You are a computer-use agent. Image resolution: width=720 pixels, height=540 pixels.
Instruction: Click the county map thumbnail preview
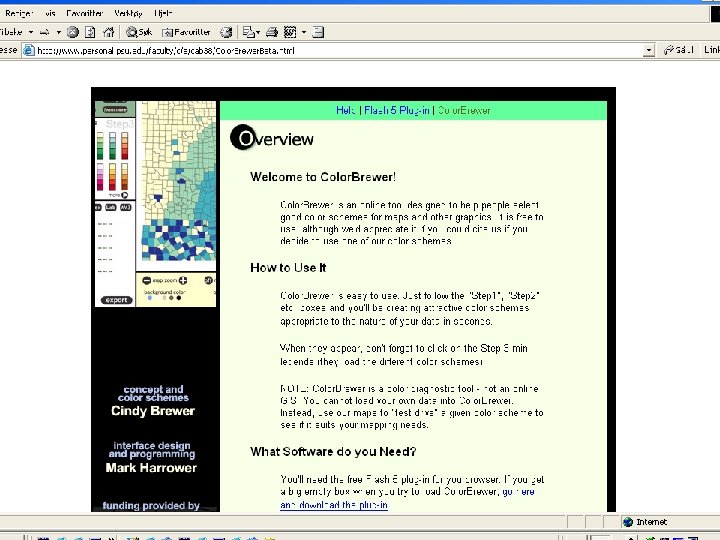[x=178, y=182]
